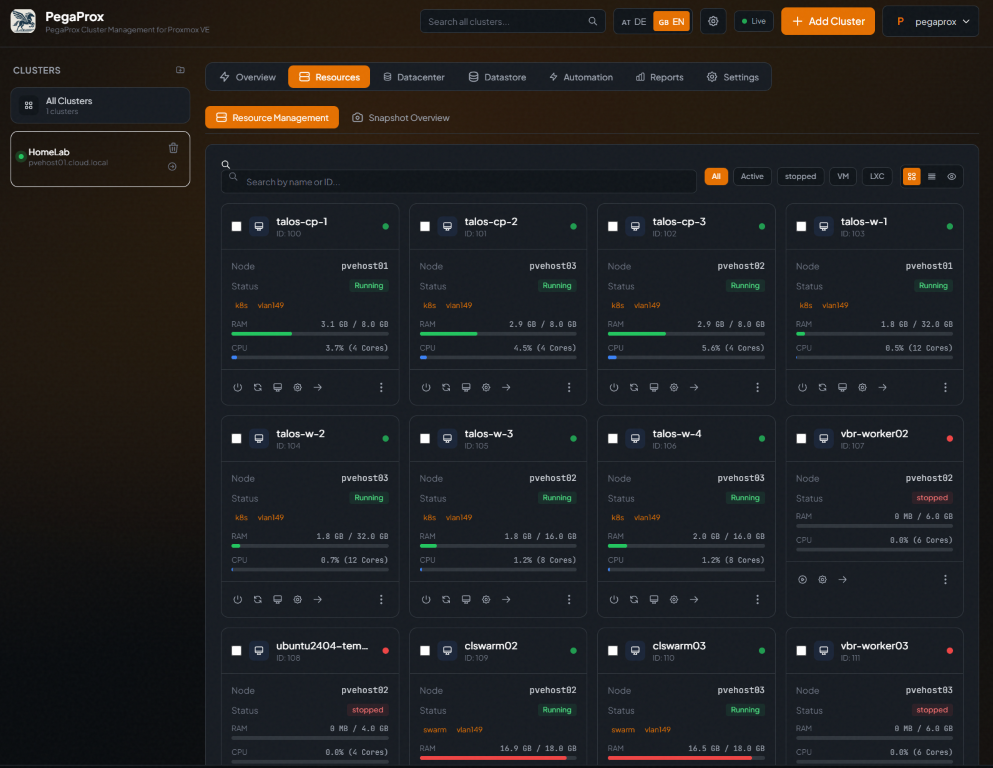This screenshot has width=993, height=768.
Task: Click the start icon on vbr-worker02 card
Action: pyautogui.click(x=802, y=579)
